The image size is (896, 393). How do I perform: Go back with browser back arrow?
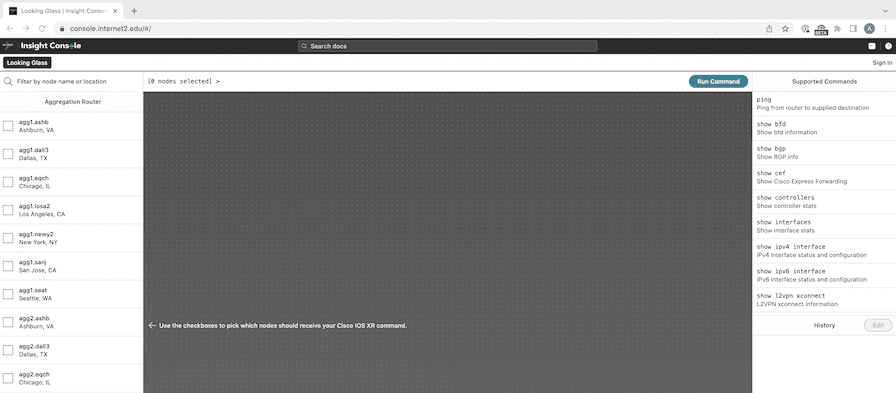click(10, 29)
